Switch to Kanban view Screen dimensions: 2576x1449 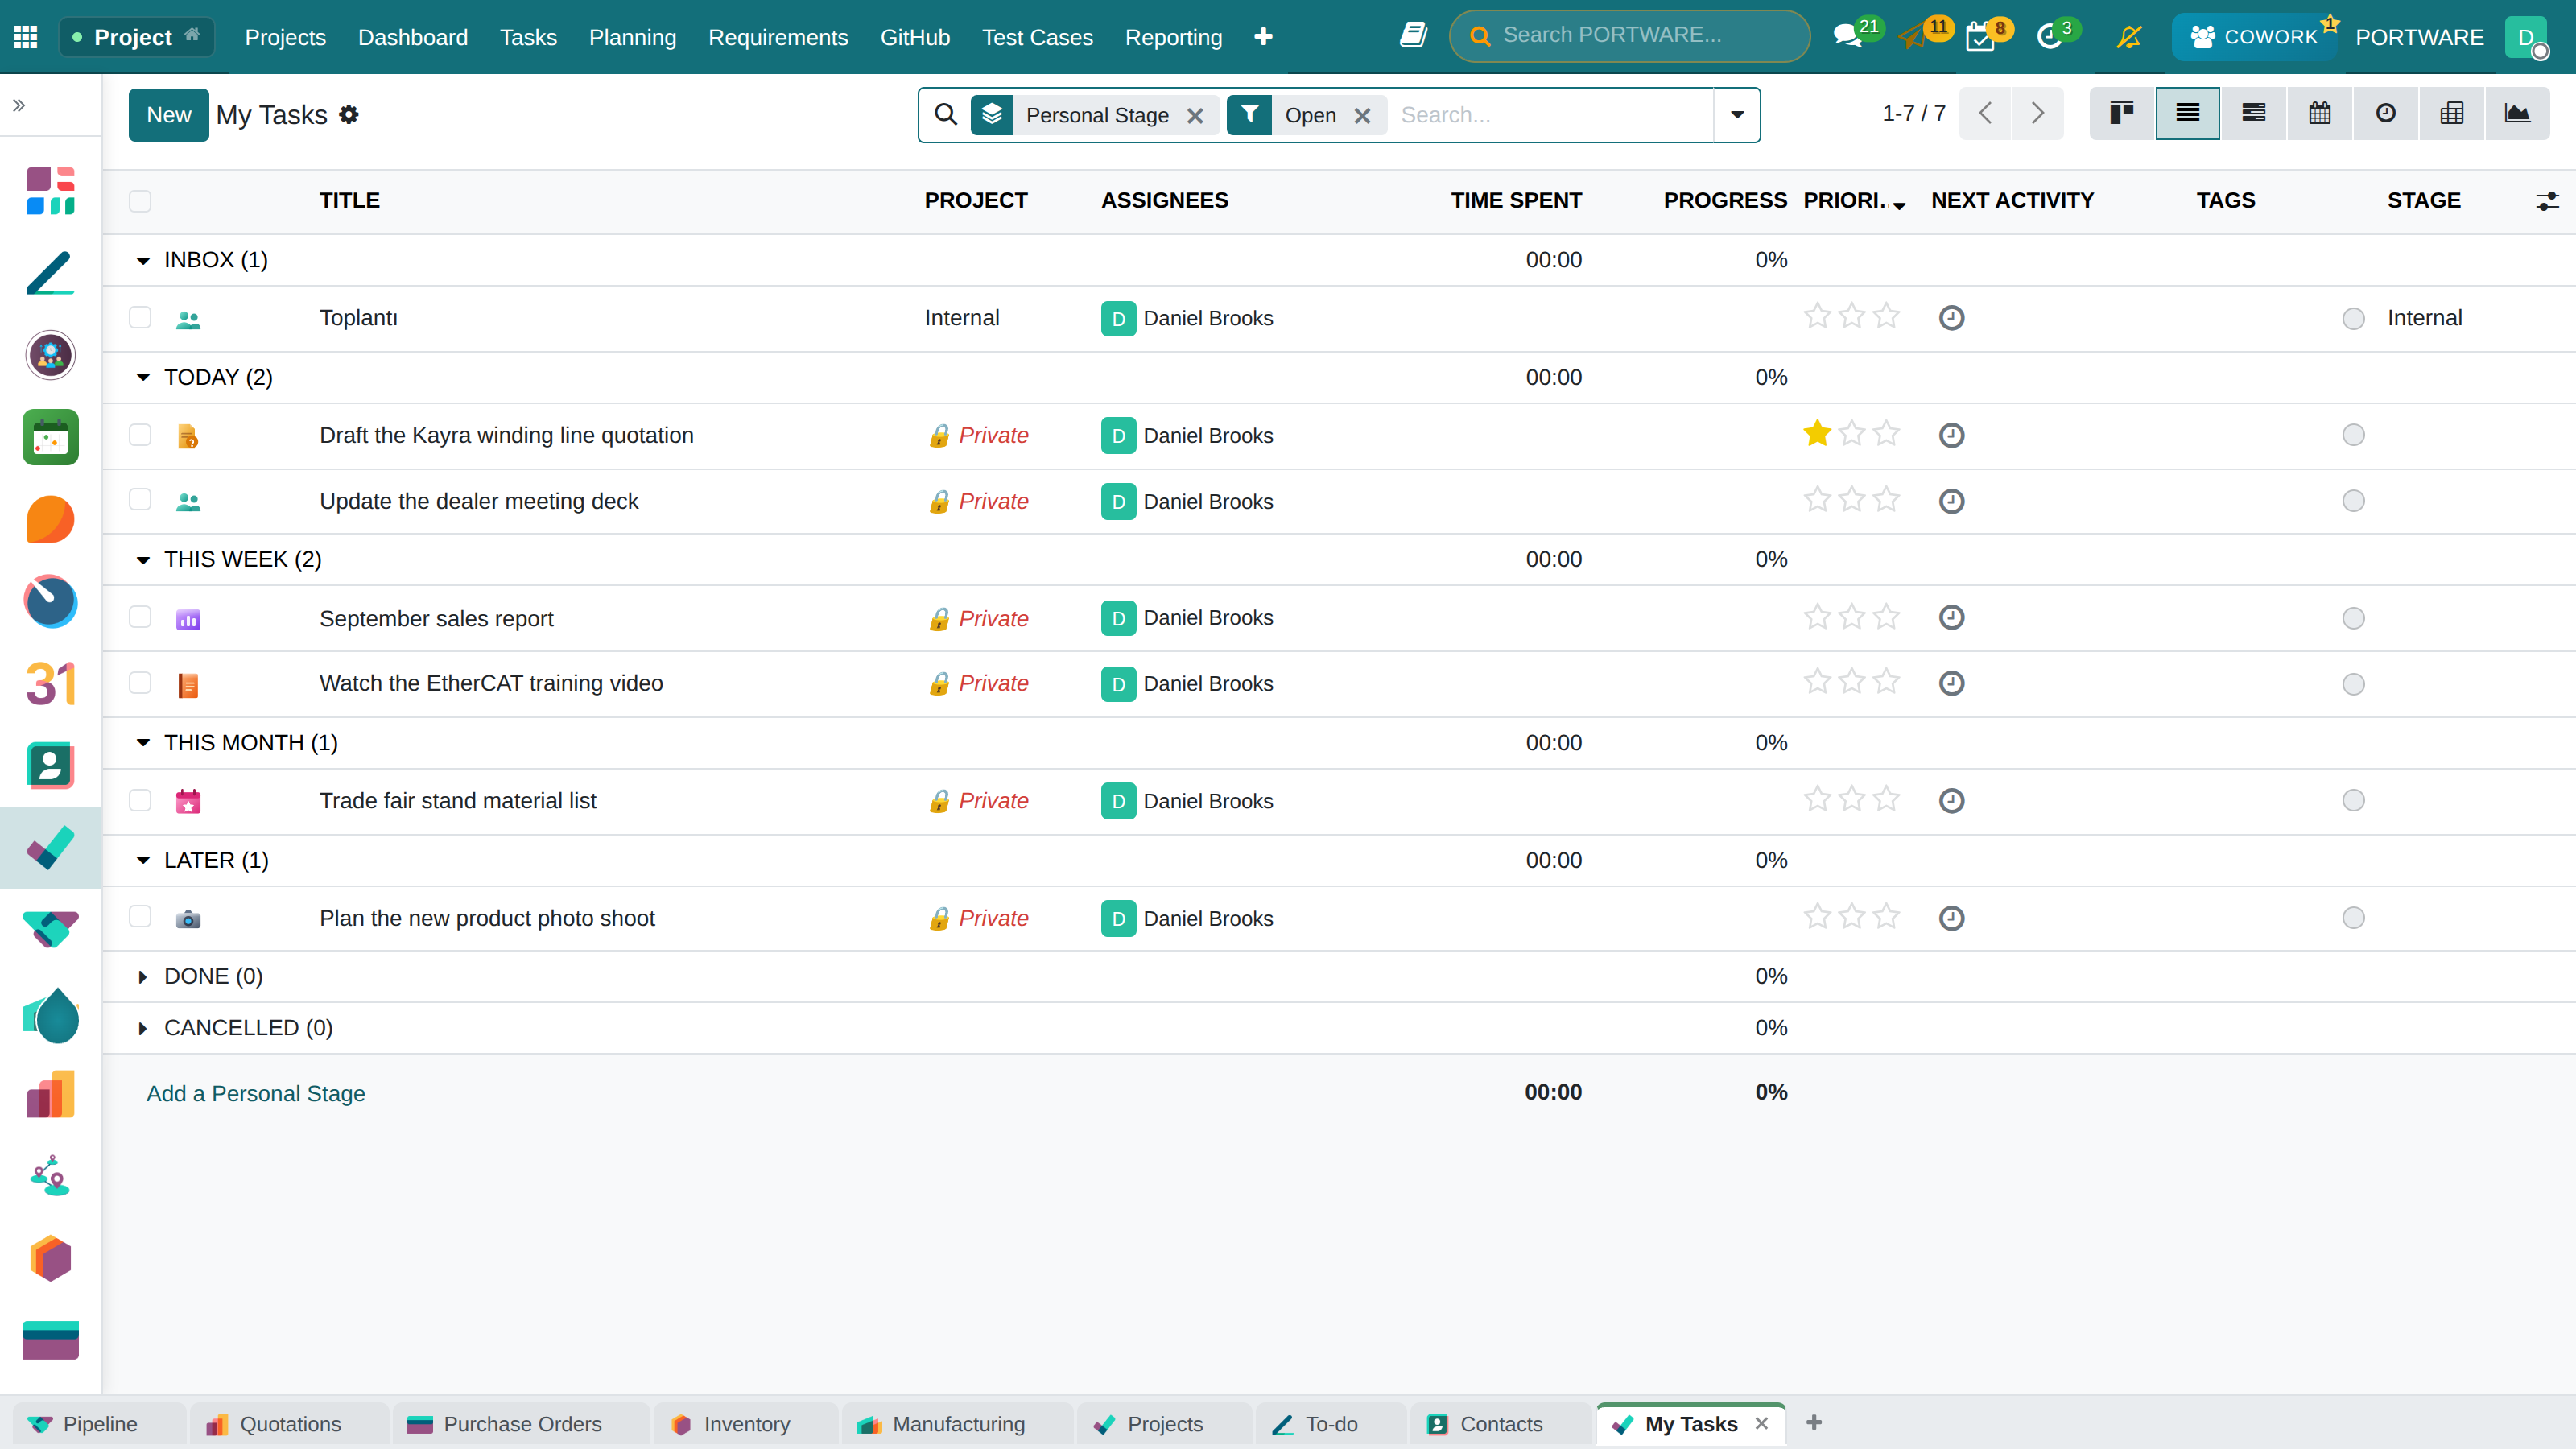click(2122, 113)
